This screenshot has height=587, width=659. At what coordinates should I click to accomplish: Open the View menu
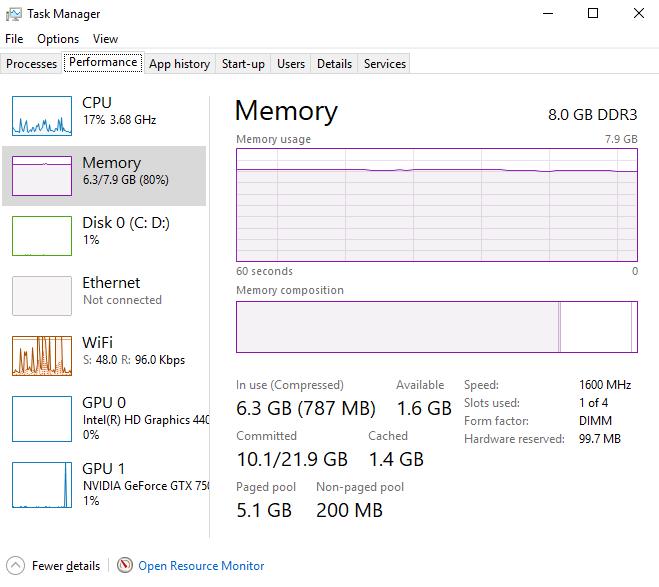point(105,39)
